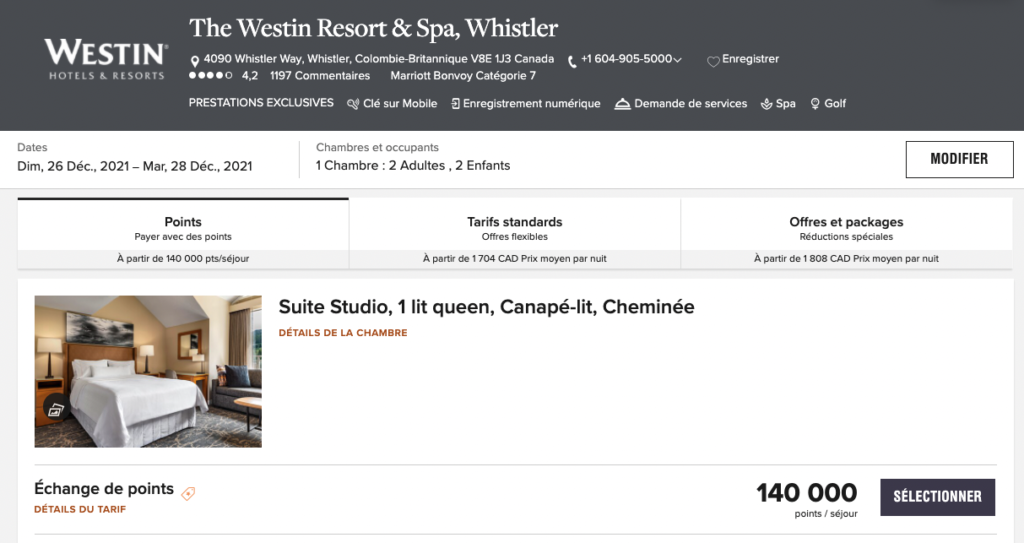Click the tag icon beside Échange de points
Viewport: 1024px width, 543px height.
coord(188,493)
